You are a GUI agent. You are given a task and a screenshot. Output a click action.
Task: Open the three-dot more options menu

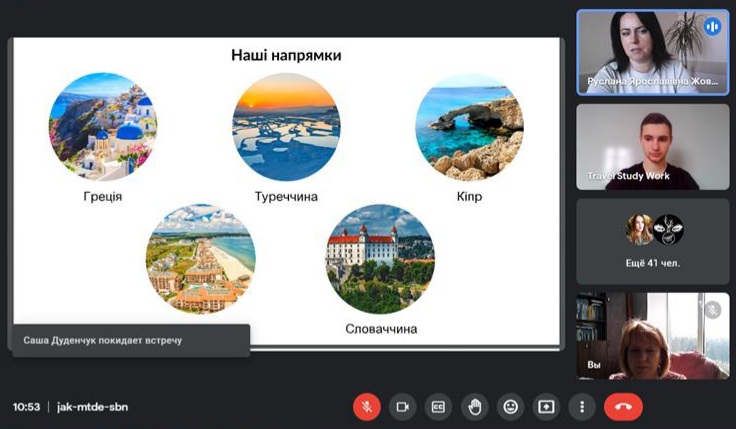tap(582, 407)
